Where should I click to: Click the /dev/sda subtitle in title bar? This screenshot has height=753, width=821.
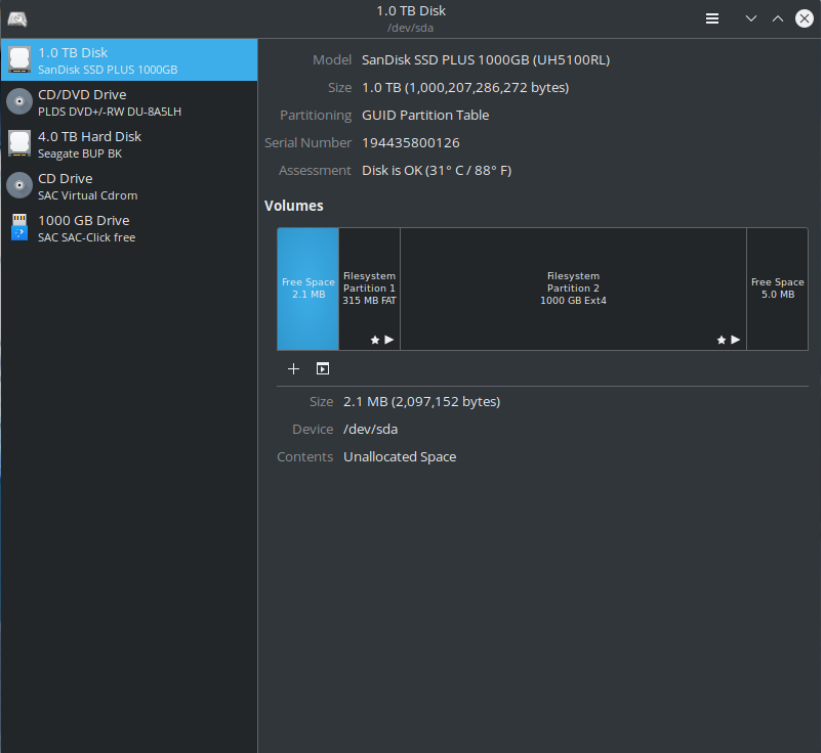click(x=410, y=28)
